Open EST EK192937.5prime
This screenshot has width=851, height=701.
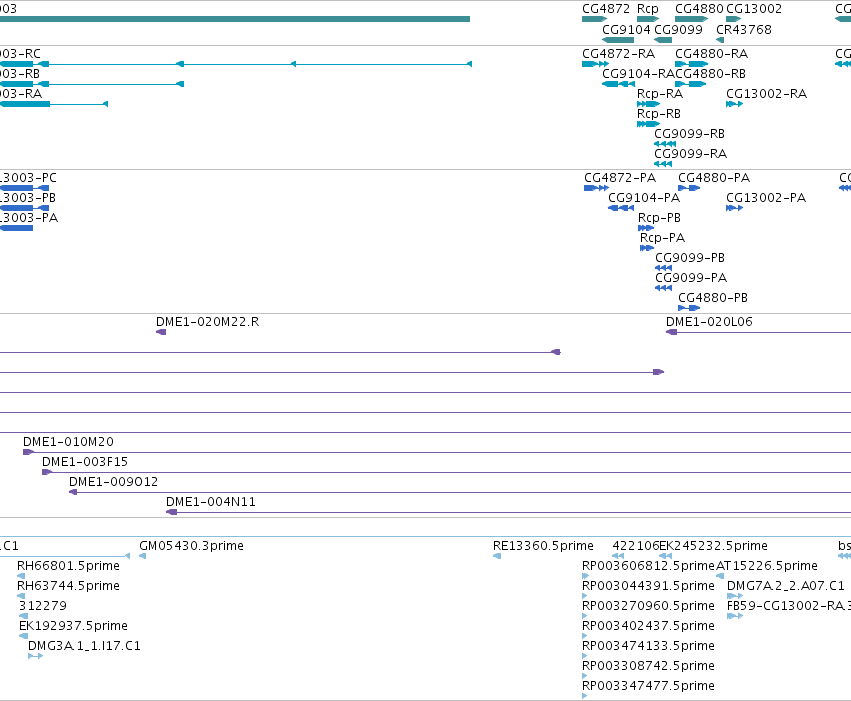coord(73,626)
